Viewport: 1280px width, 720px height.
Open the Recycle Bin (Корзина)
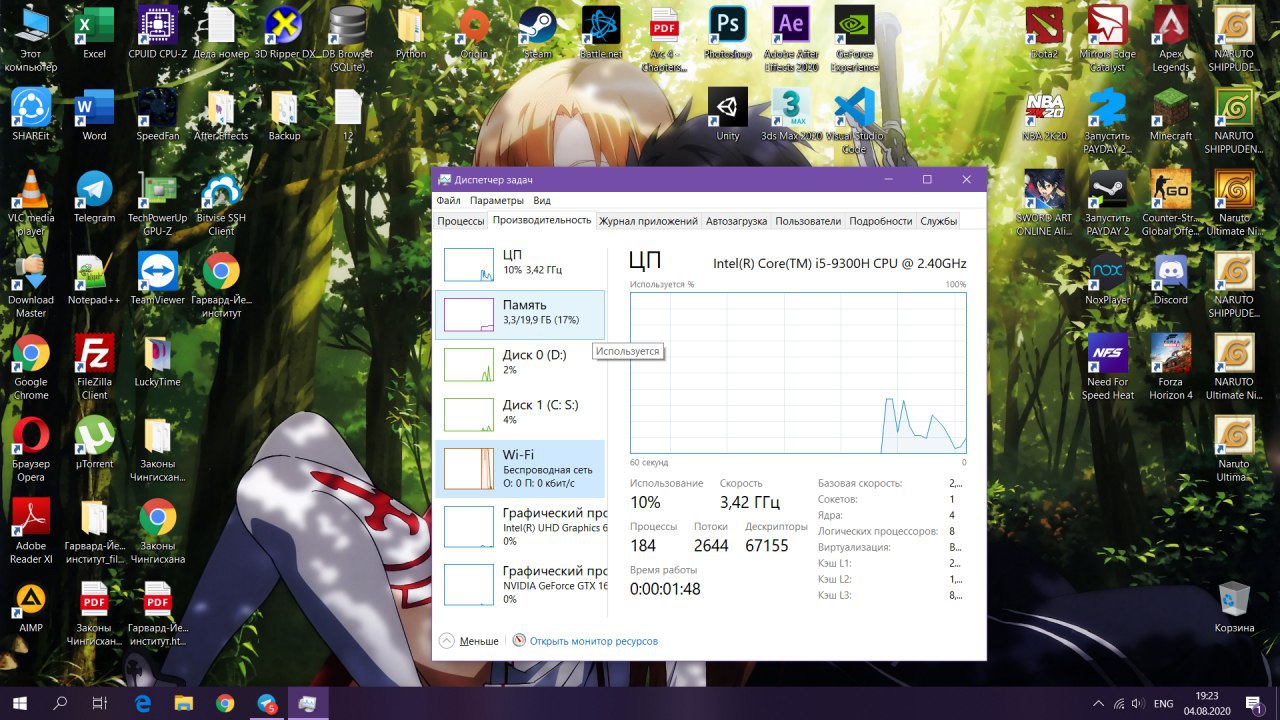coord(1235,606)
